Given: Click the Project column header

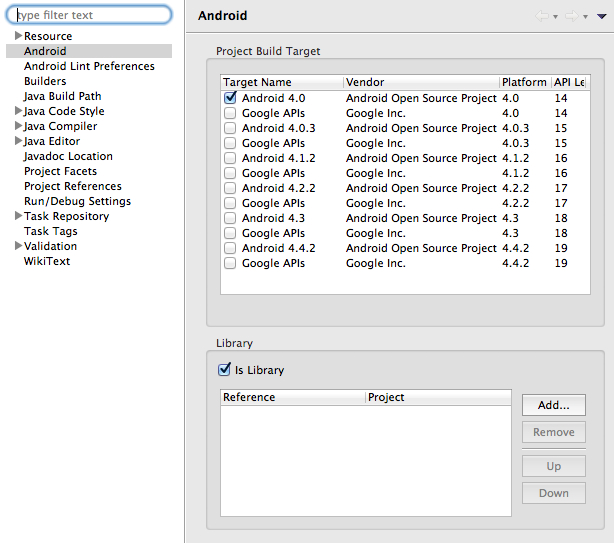Looking at the screenshot, I should pyautogui.click(x=439, y=397).
